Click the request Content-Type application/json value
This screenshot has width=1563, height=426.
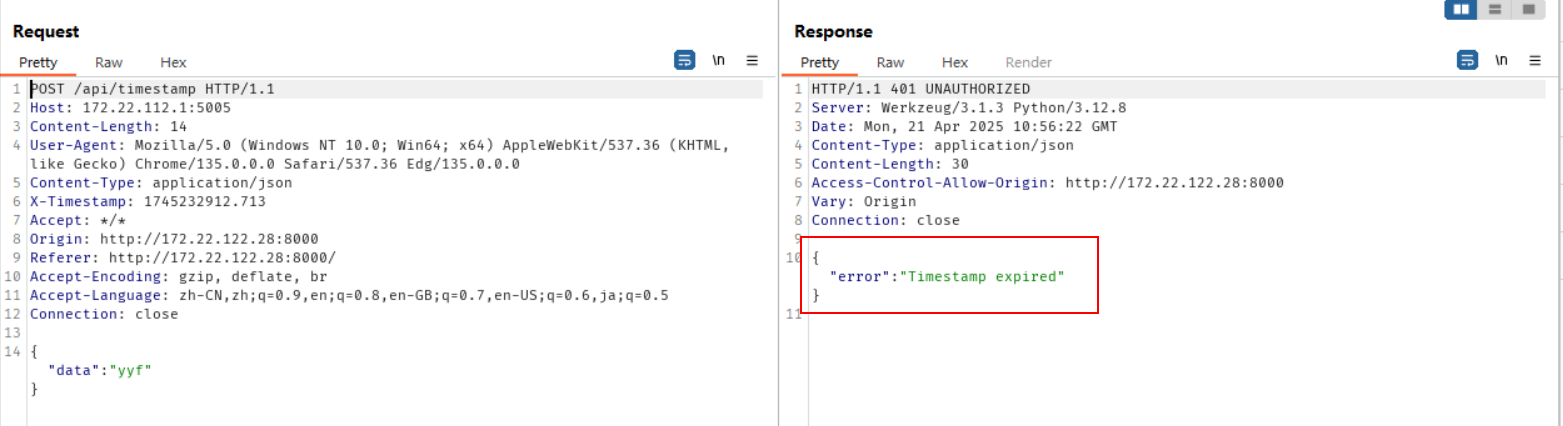click(222, 183)
